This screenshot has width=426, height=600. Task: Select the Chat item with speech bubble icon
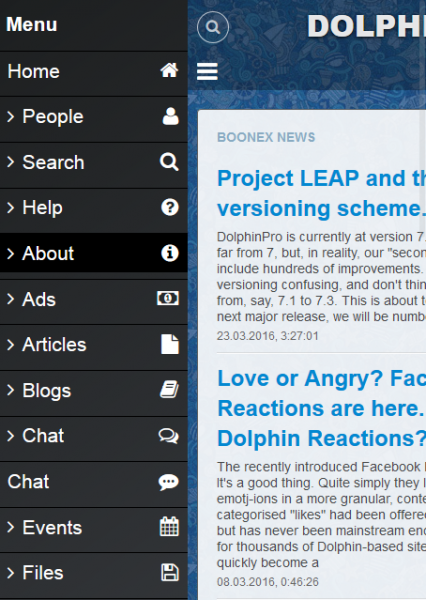pyautogui.click(x=93, y=481)
